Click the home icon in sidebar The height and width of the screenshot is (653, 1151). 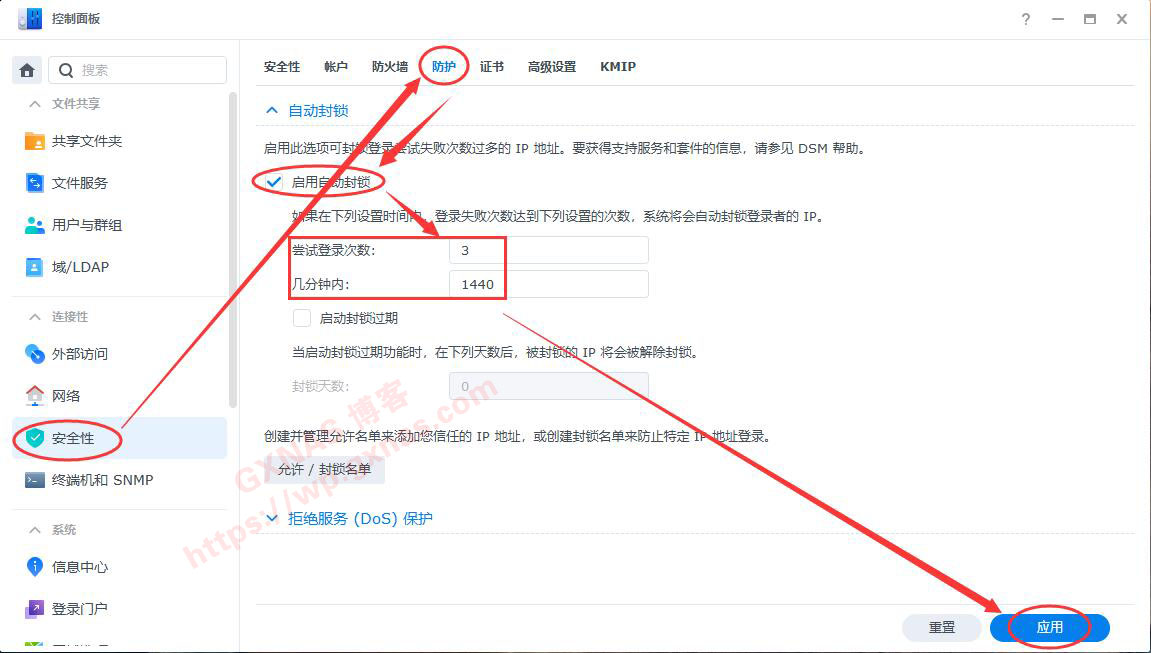pyautogui.click(x=27, y=70)
